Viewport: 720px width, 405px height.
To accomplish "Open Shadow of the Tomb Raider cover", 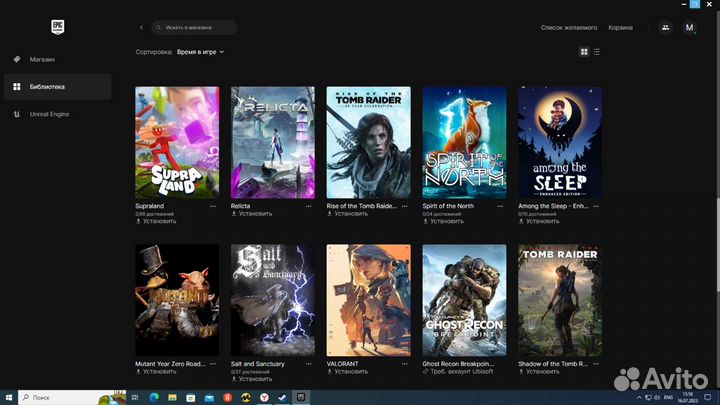I will coord(560,300).
